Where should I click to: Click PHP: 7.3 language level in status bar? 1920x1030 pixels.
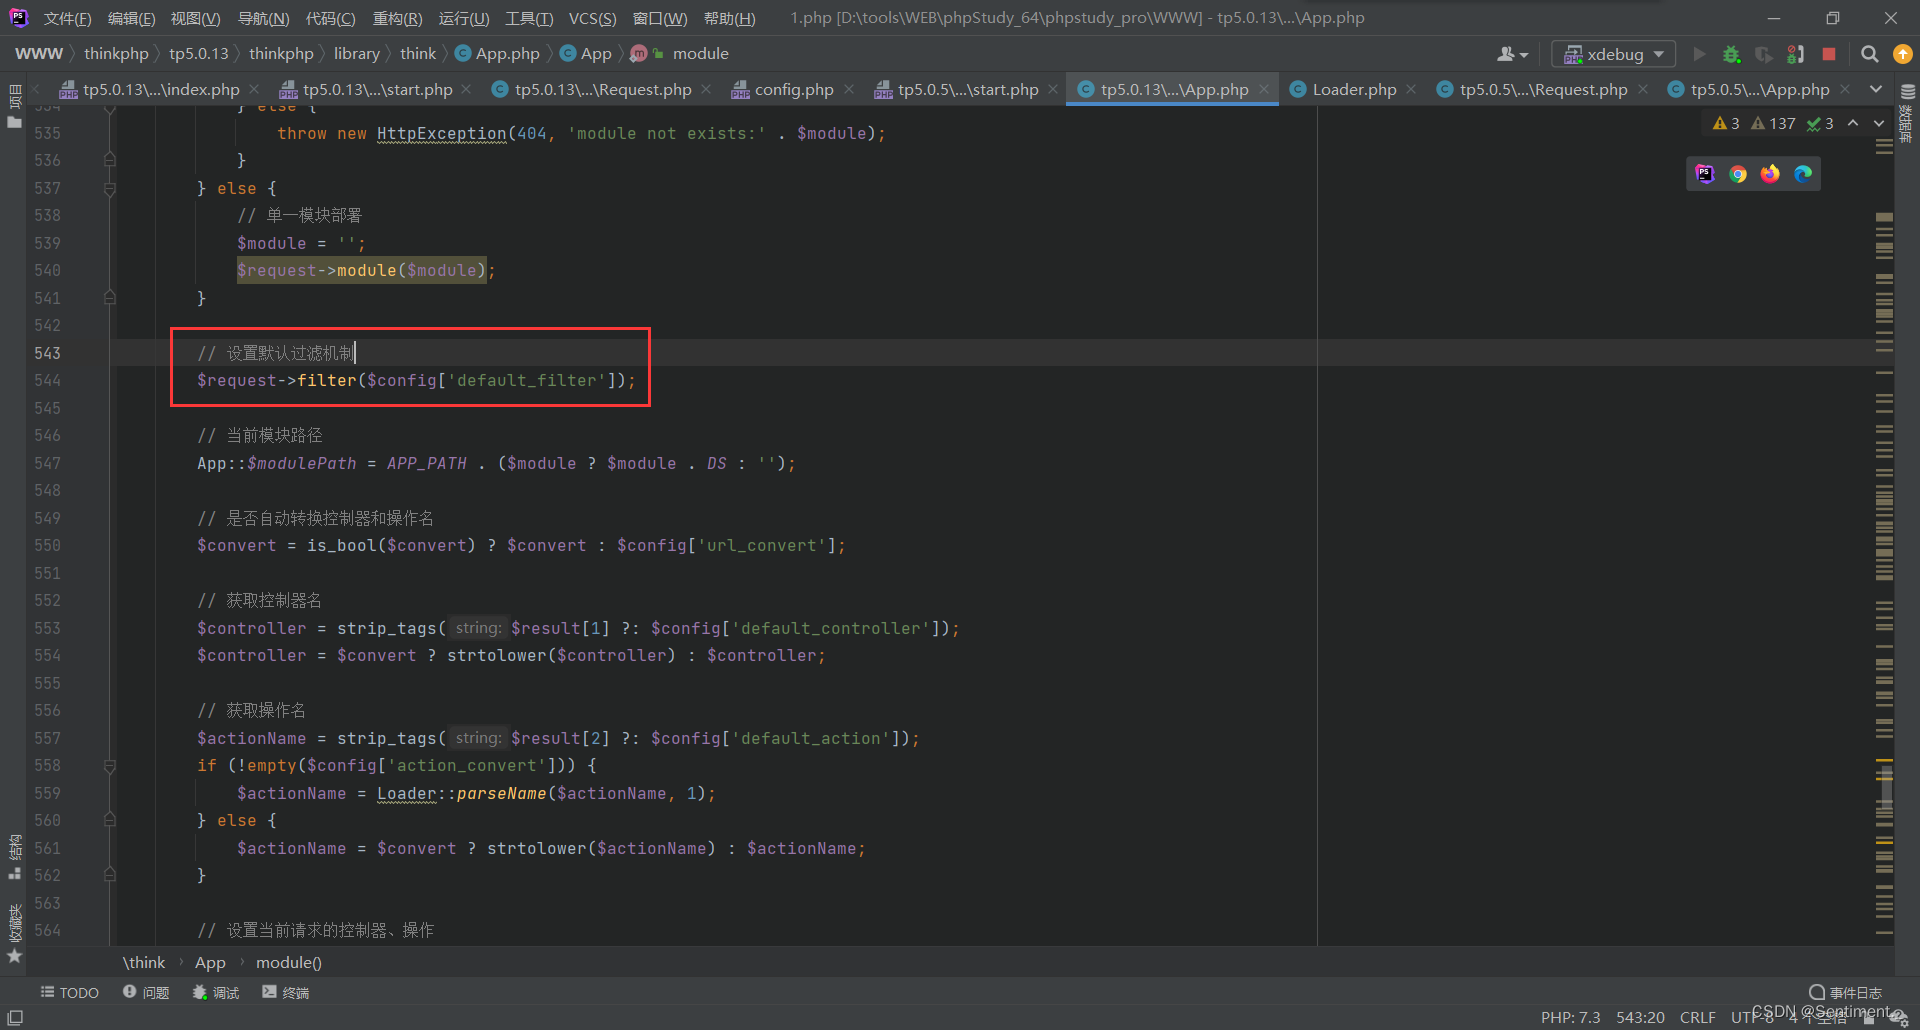pyautogui.click(x=1570, y=1017)
